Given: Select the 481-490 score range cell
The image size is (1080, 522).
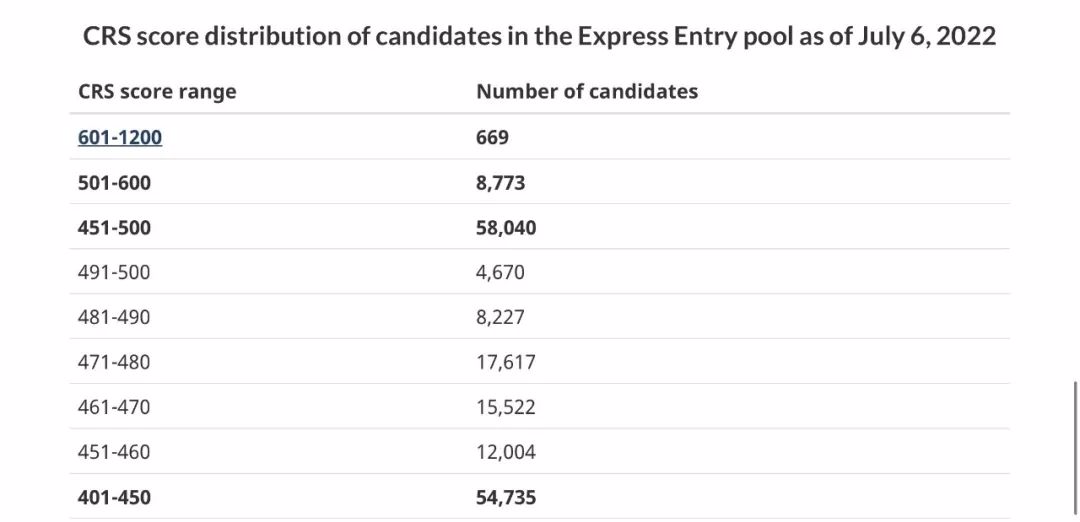Looking at the screenshot, I should (x=114, y=317).
